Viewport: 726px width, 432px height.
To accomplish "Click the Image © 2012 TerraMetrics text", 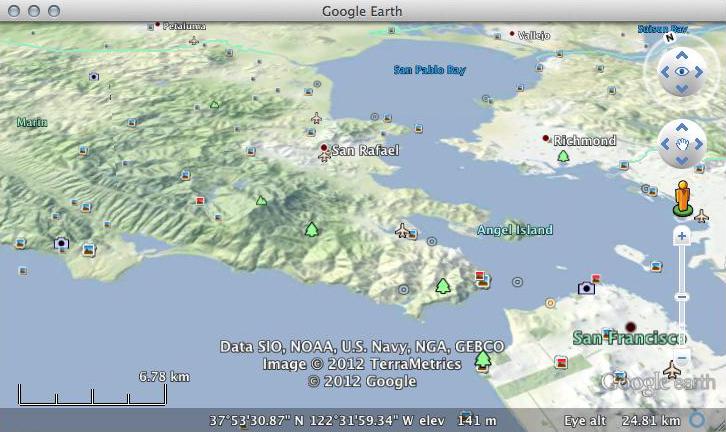I will 362,364.
